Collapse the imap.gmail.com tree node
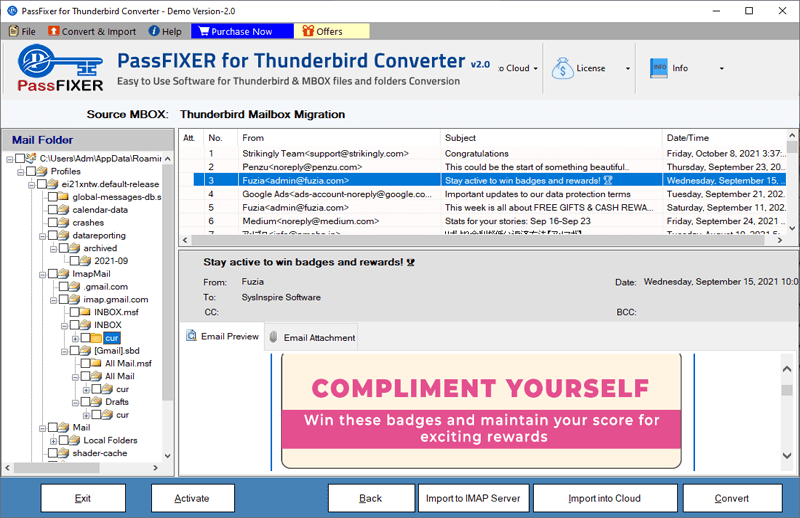 [x=53, y=300]
